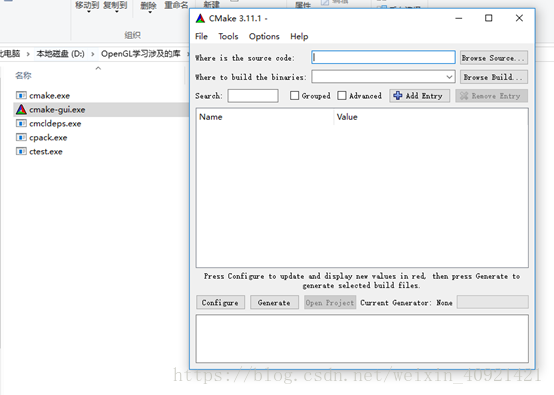Screen dimensions: 554x395
Task: Open the File menu in CMake
Action: (201, 36)
